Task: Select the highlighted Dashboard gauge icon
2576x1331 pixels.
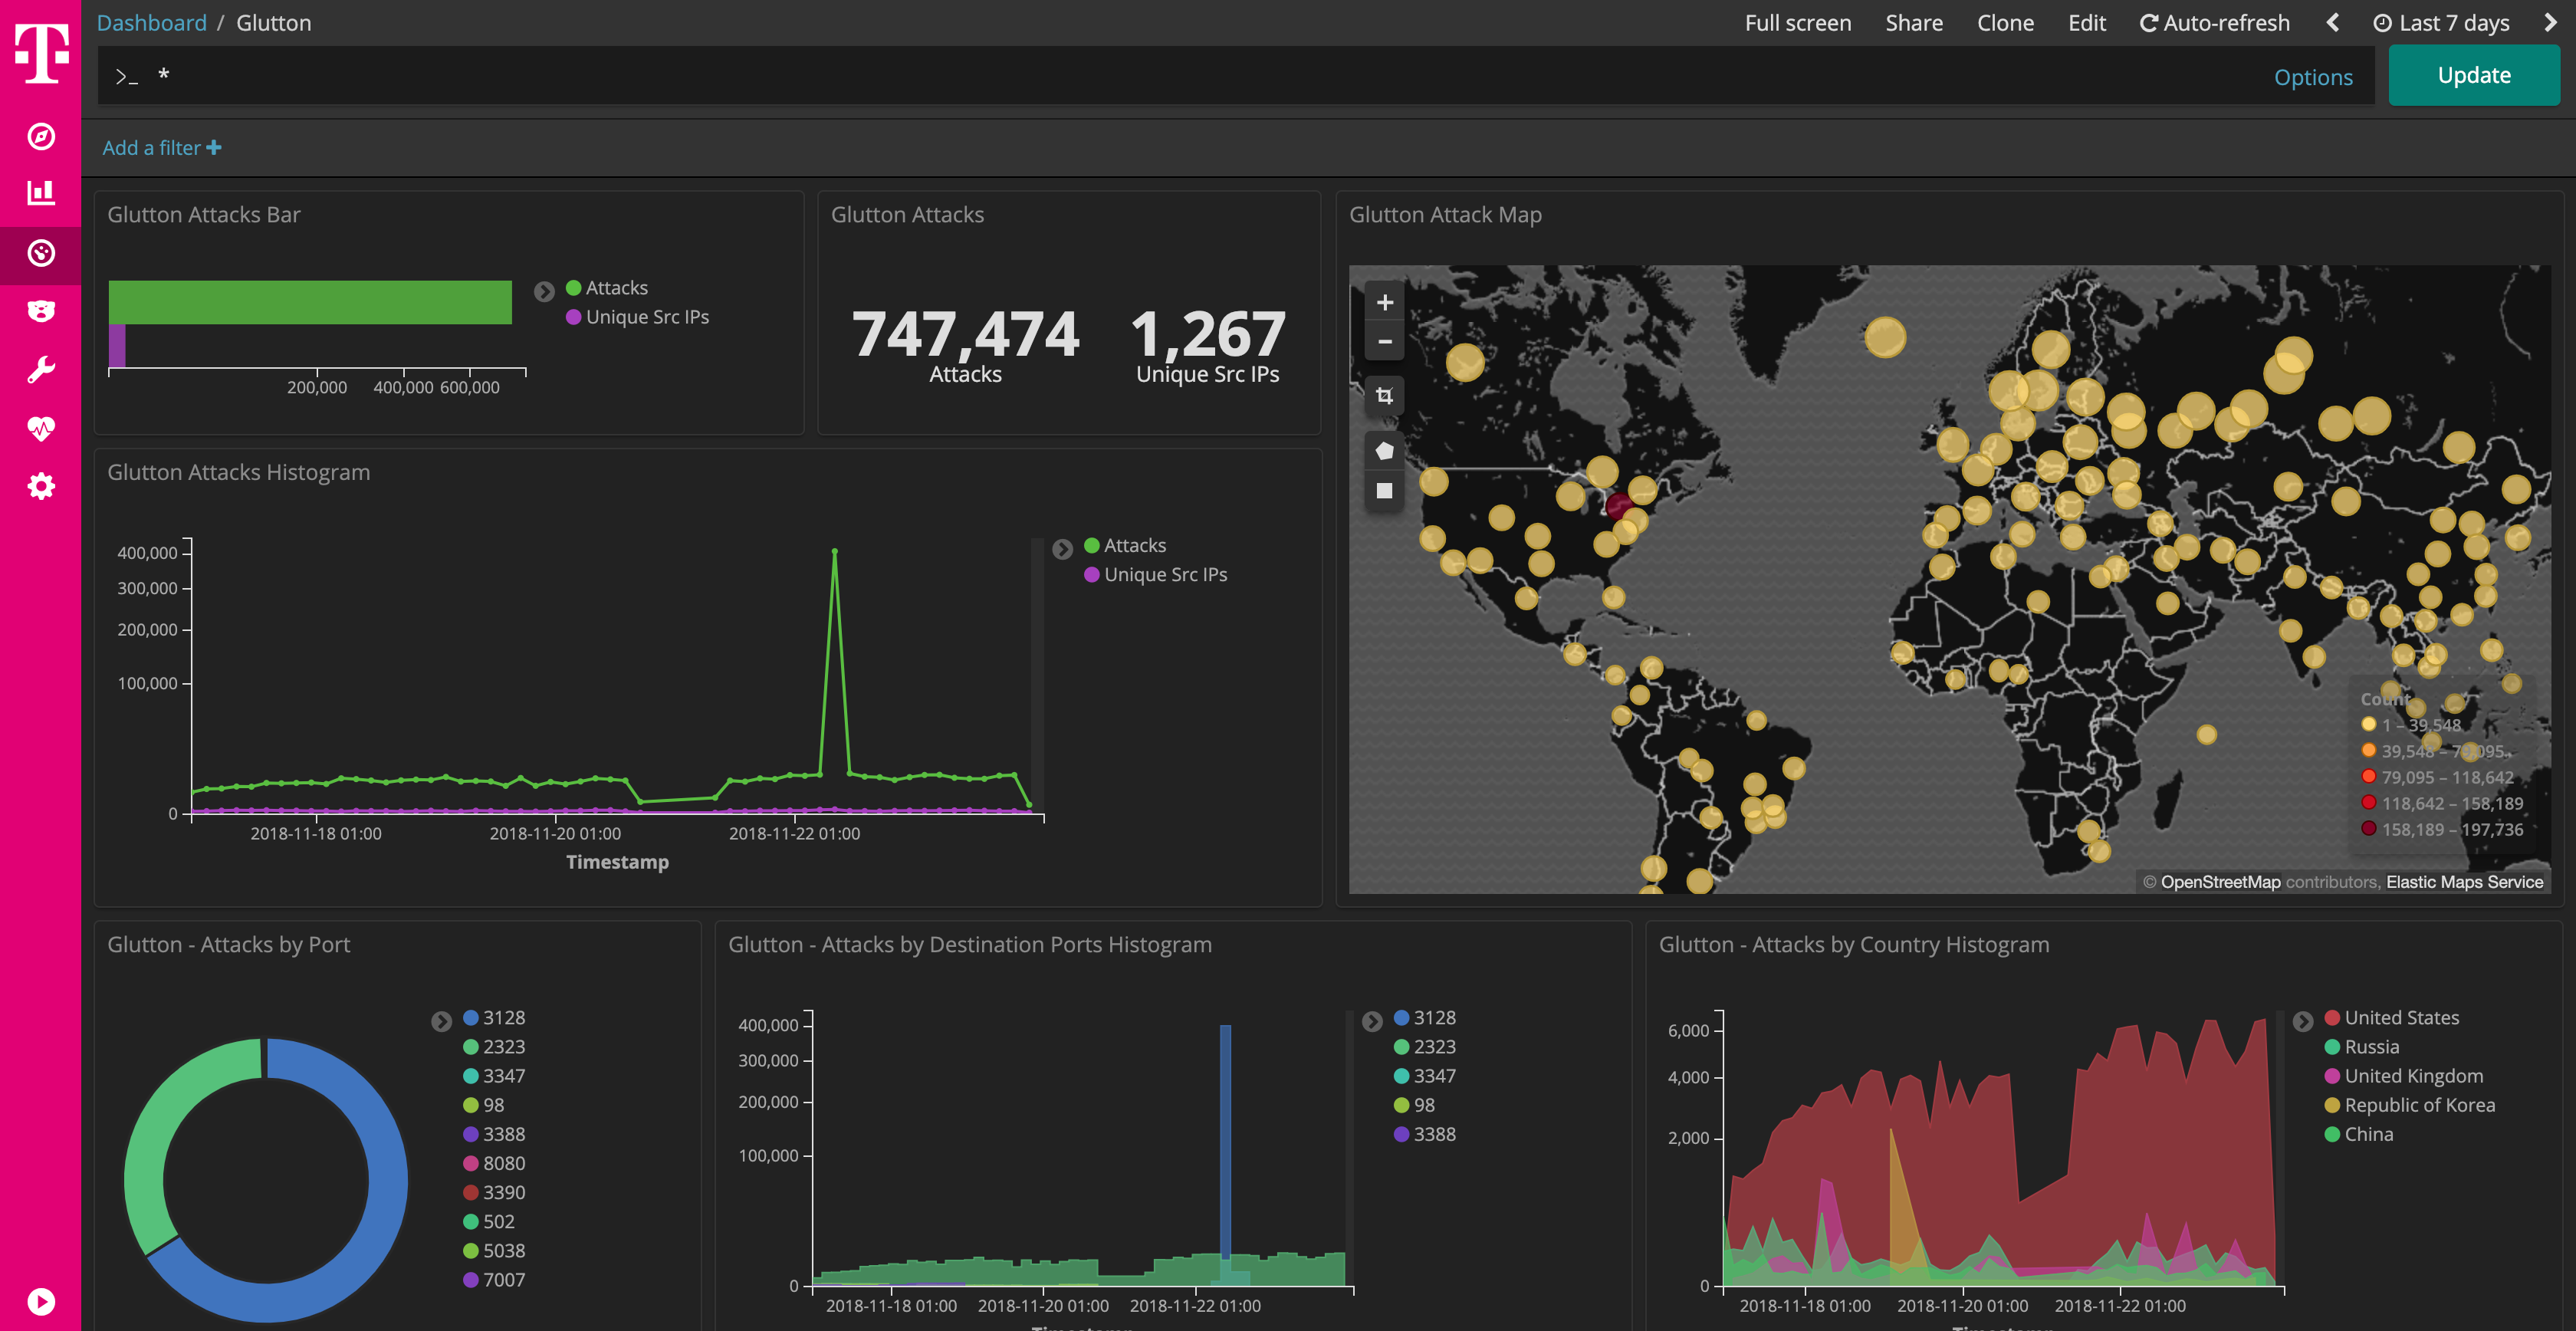Action: [40, 254]
